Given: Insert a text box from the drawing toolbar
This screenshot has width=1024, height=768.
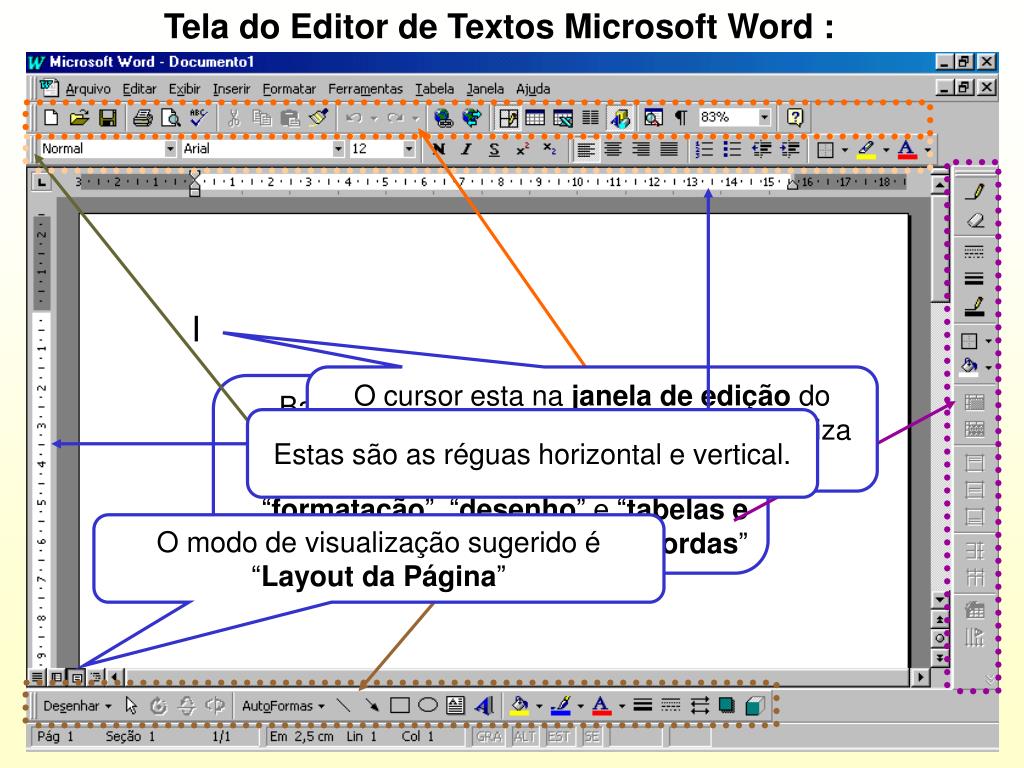Looking at the screenshot, I should coord(456,705).
